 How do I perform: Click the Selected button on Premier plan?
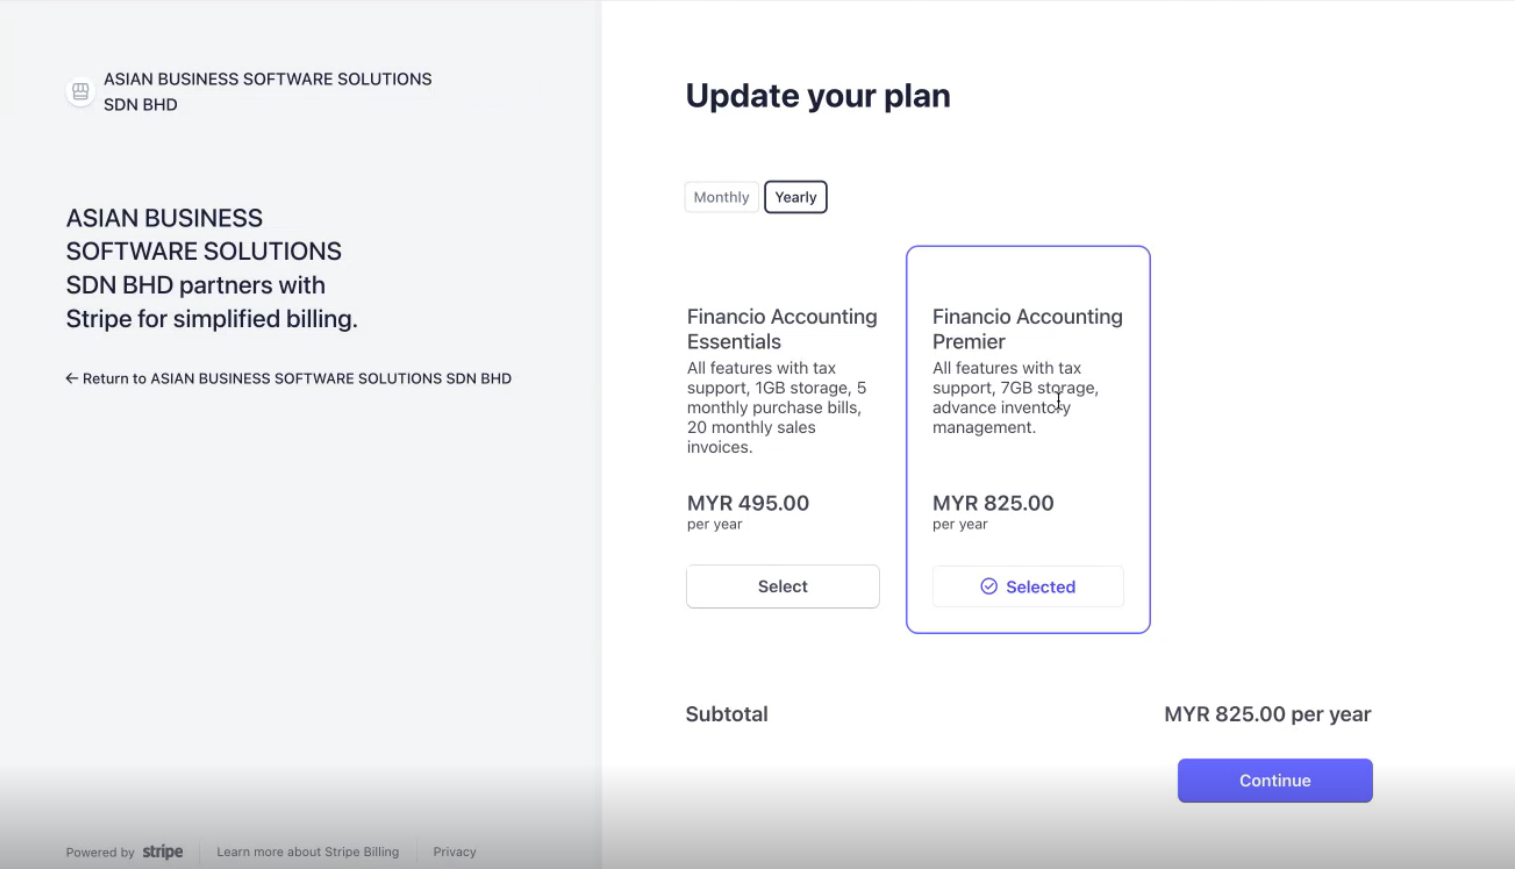coord(1028,586)
